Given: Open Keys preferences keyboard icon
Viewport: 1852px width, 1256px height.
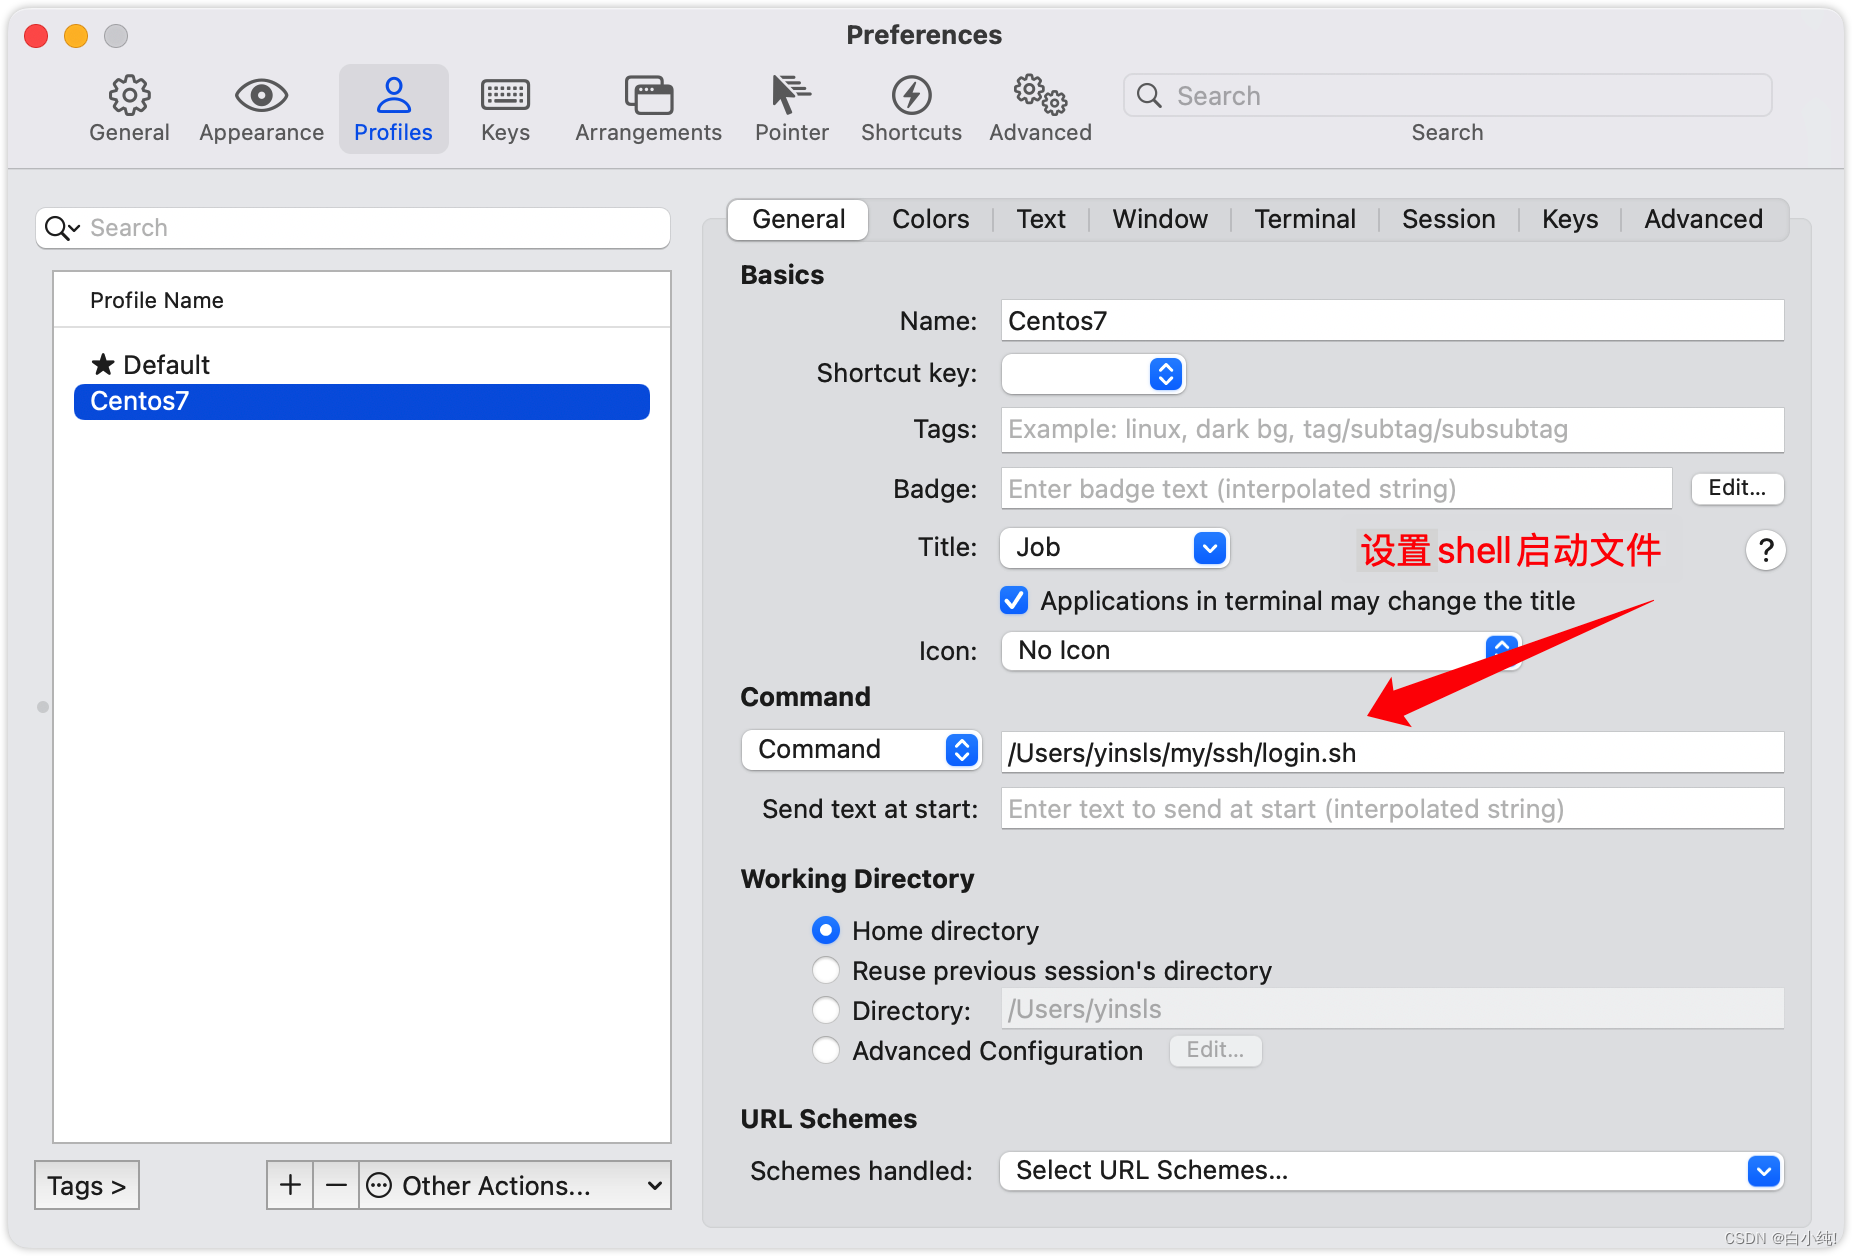Looking at the screenshot, I should (505, 96).
